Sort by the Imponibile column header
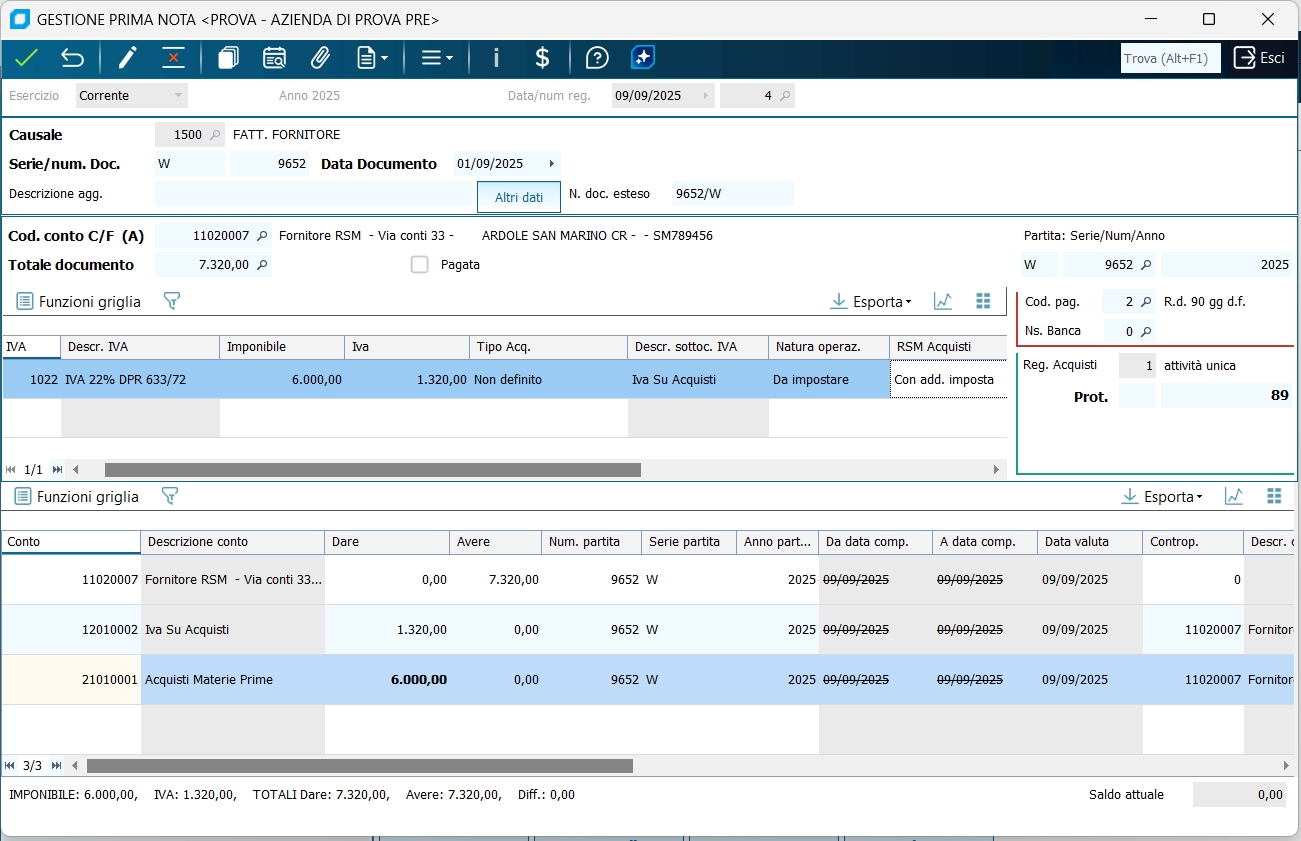The width and height of the screenshot is (1301, 841). click(283, 347)
